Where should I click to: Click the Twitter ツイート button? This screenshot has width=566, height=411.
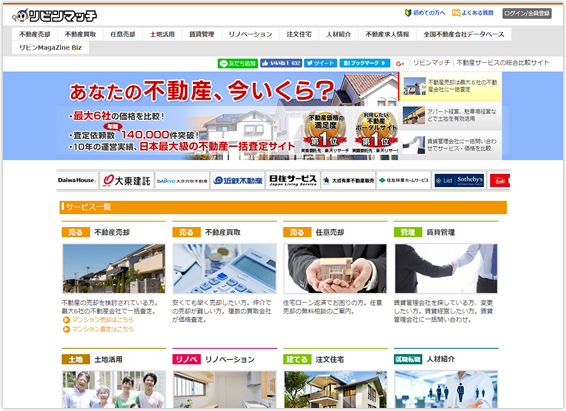(321, 63)
